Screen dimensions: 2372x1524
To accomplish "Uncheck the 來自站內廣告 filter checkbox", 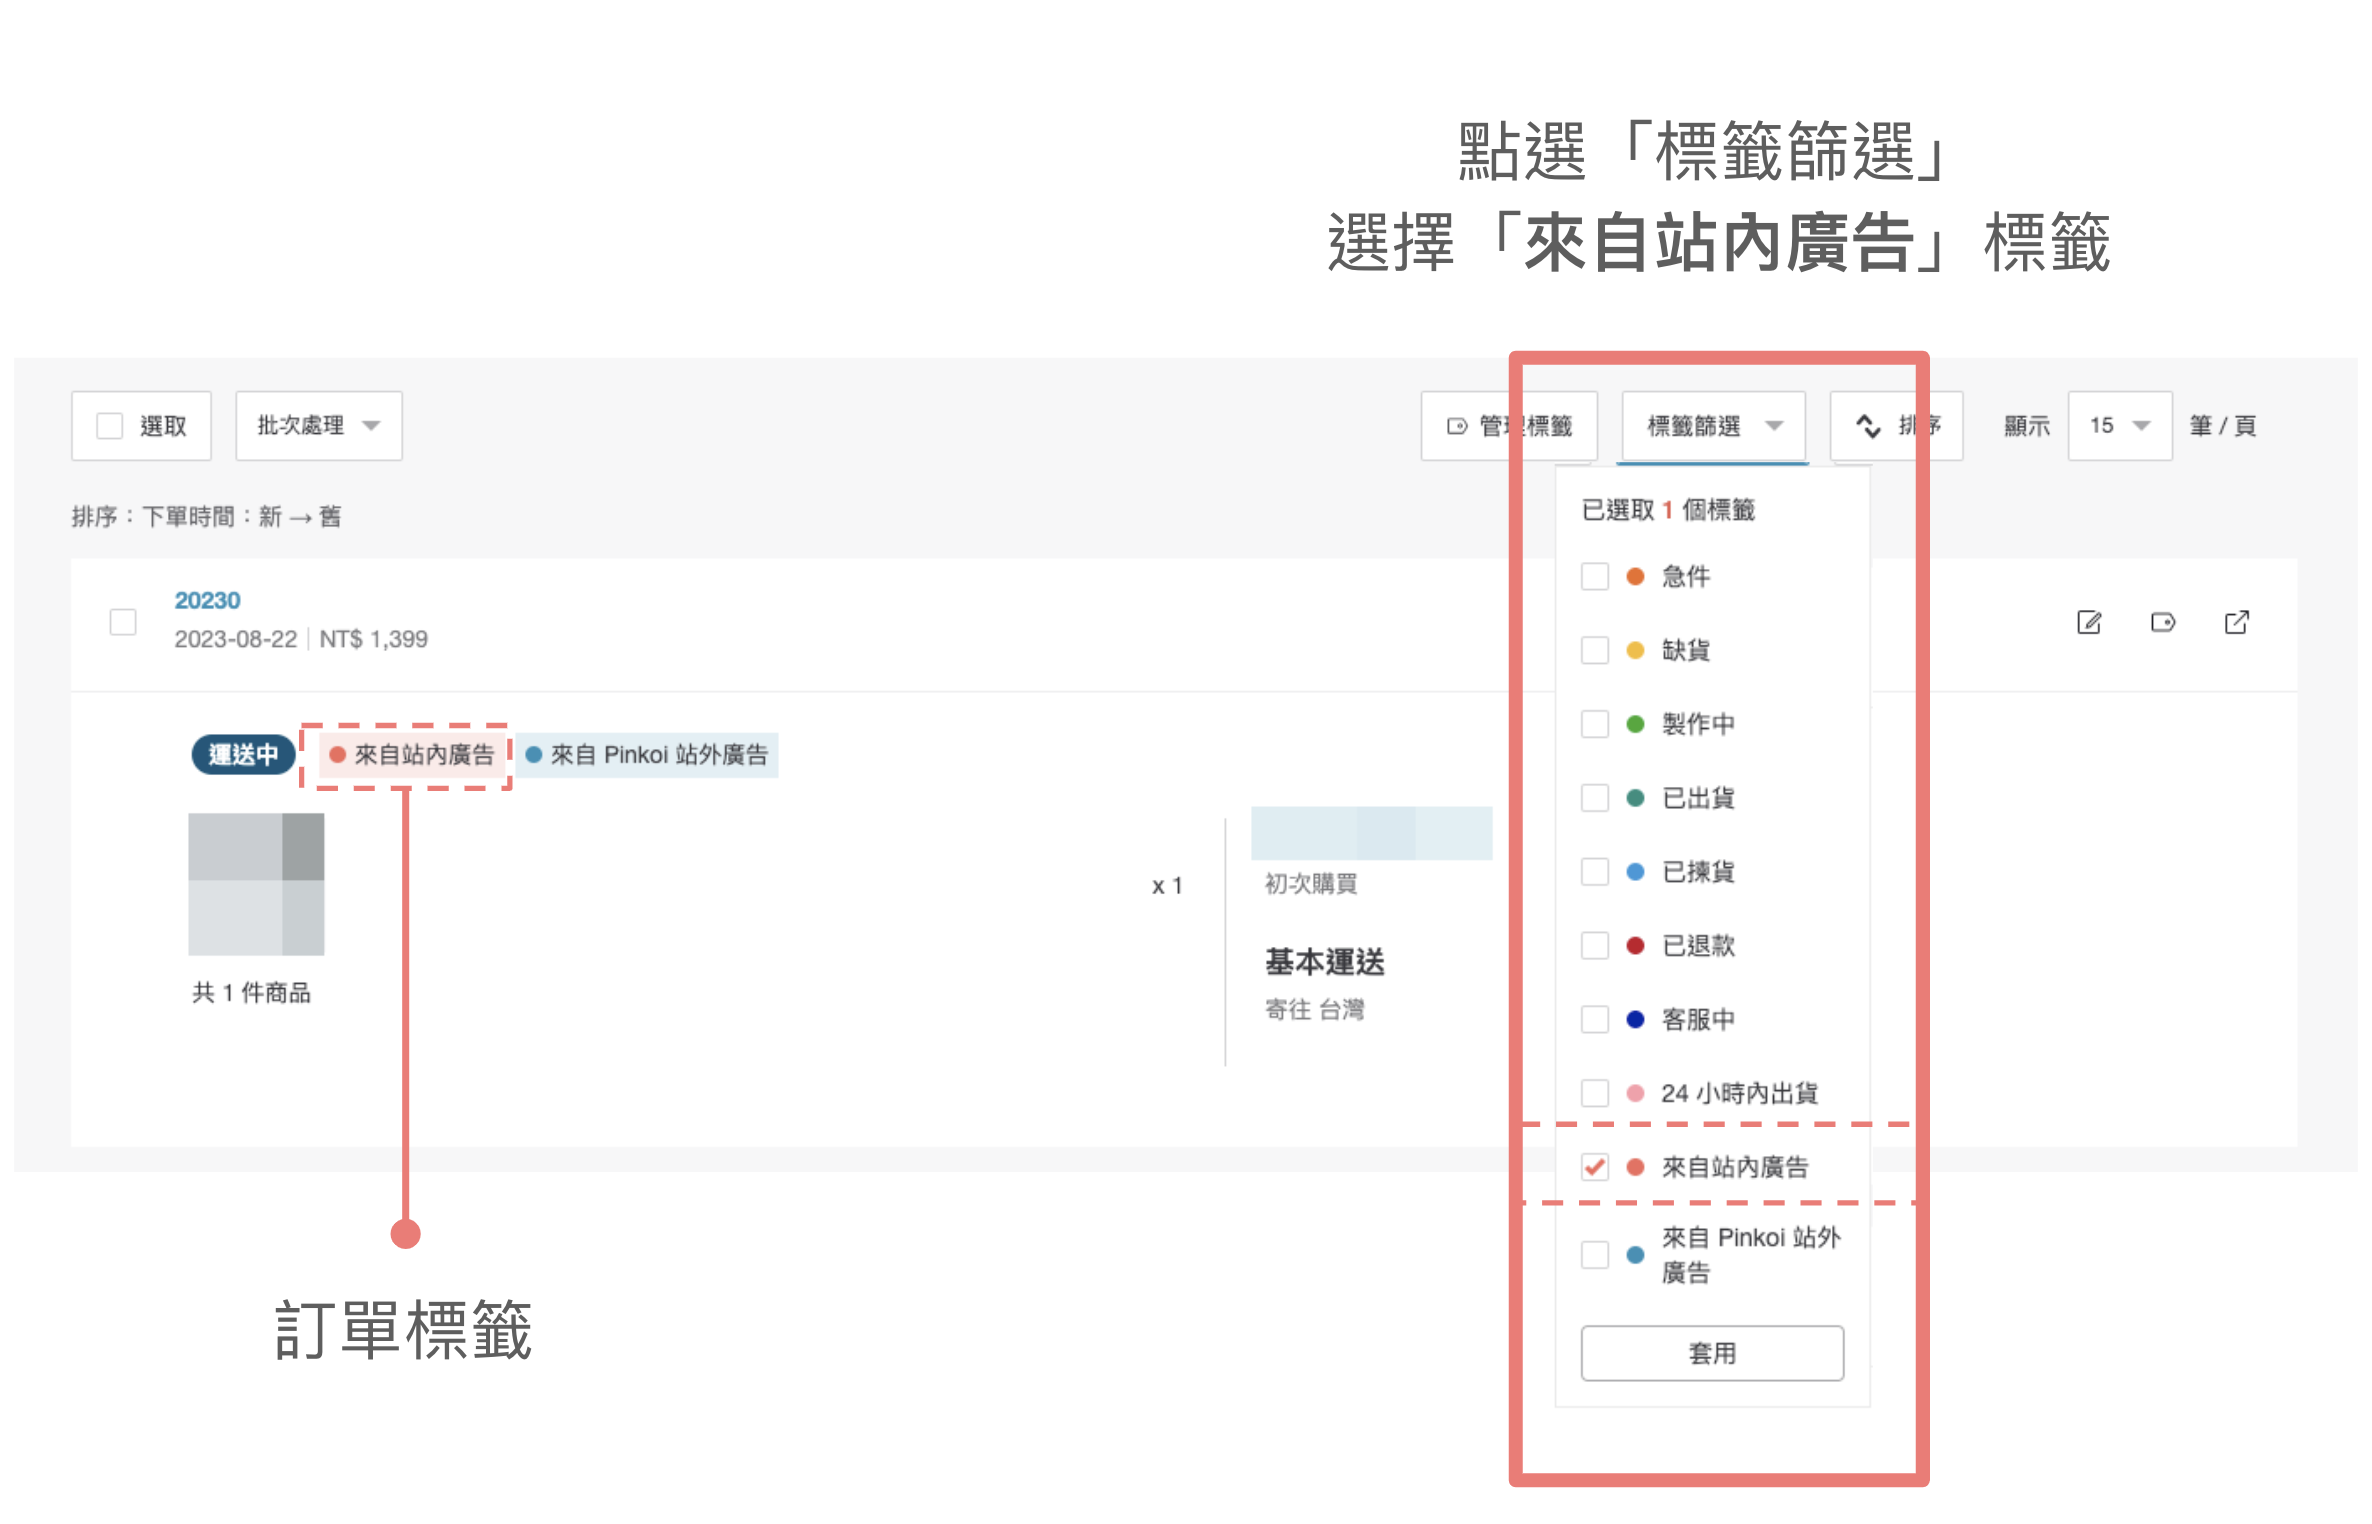I will click(x=1594, y=1167).
